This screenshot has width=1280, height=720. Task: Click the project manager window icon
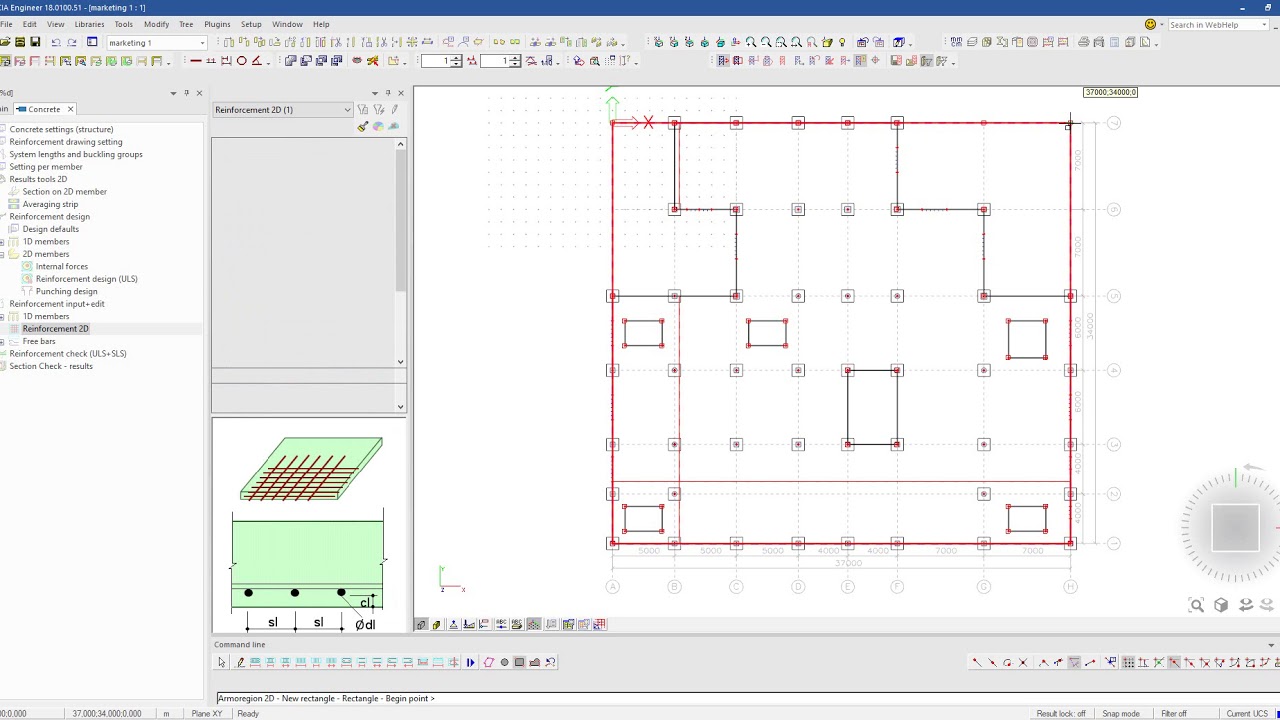92,42
